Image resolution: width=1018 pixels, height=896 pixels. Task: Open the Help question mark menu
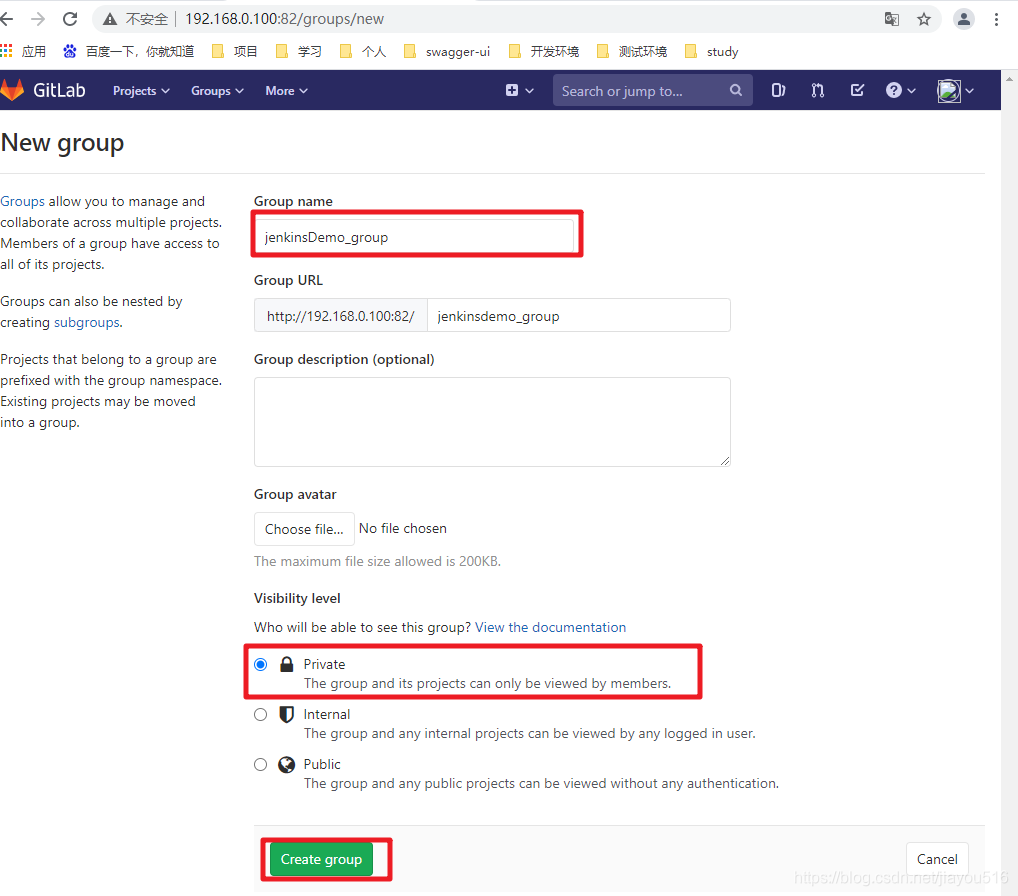893,90
